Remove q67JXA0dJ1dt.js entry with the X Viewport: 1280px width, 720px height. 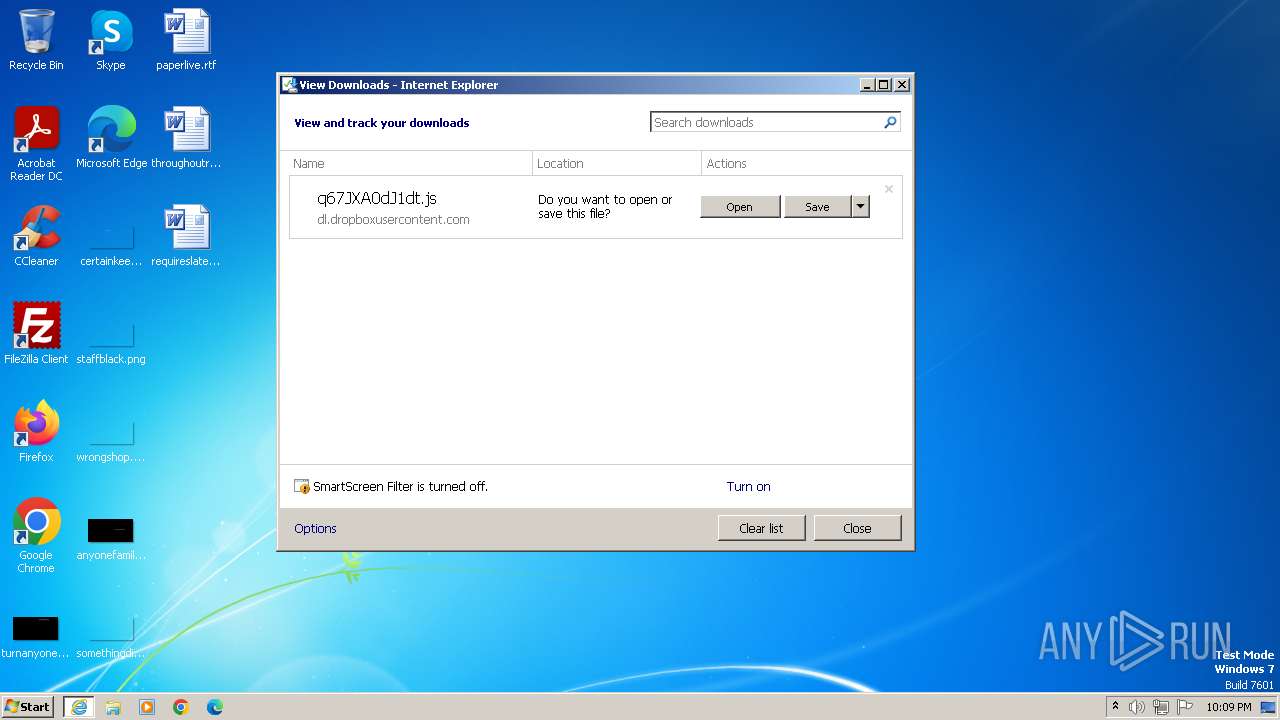(x=888, y=189)
